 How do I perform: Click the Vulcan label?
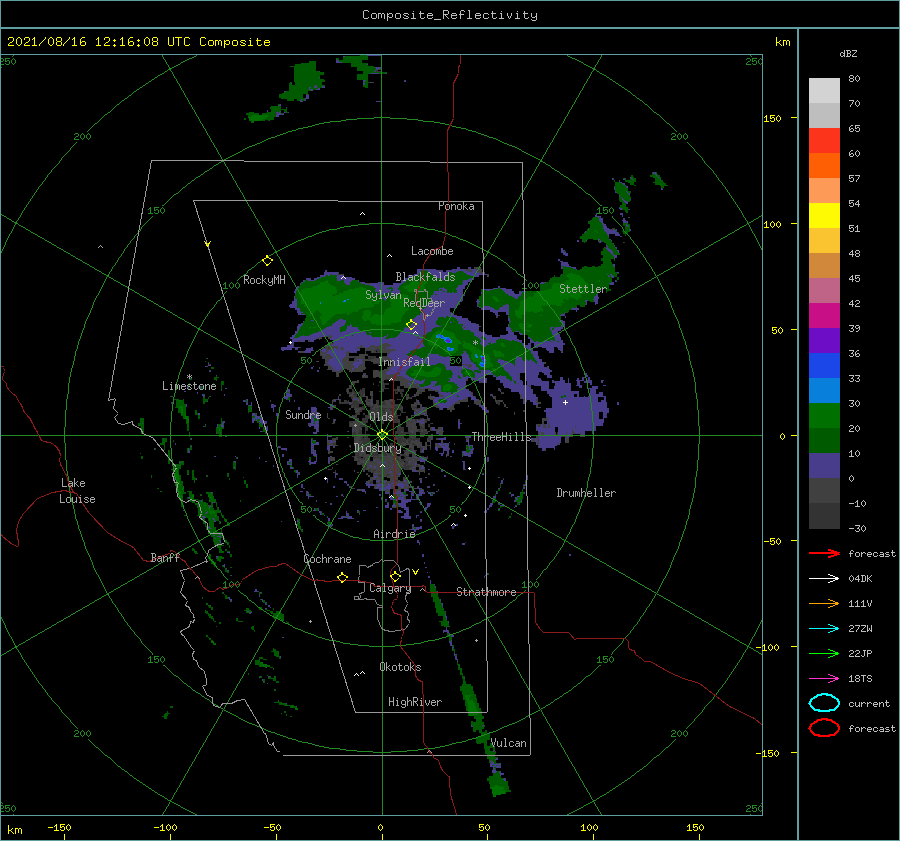(509, 743)
